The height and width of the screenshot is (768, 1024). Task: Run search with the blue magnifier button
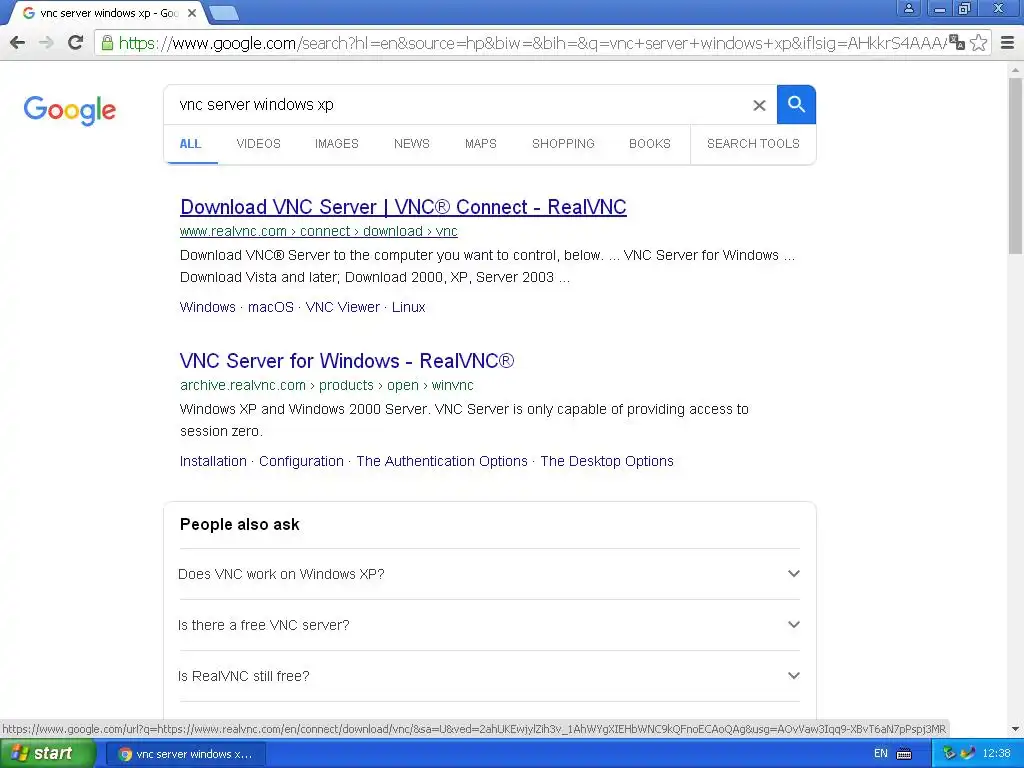[796, 104]
